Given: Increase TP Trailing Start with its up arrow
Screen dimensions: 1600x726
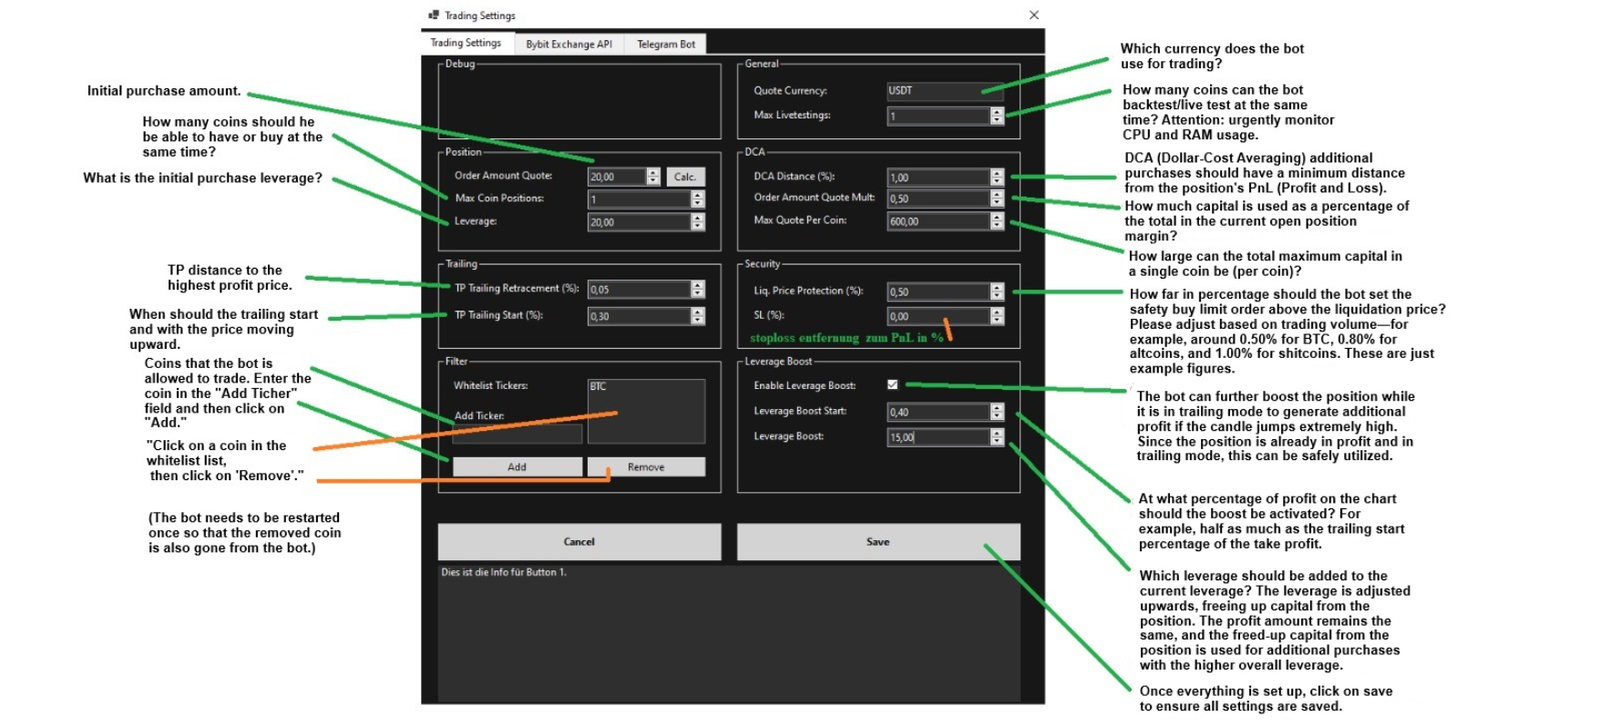Looking at the screenshot, I should [698, 312].
